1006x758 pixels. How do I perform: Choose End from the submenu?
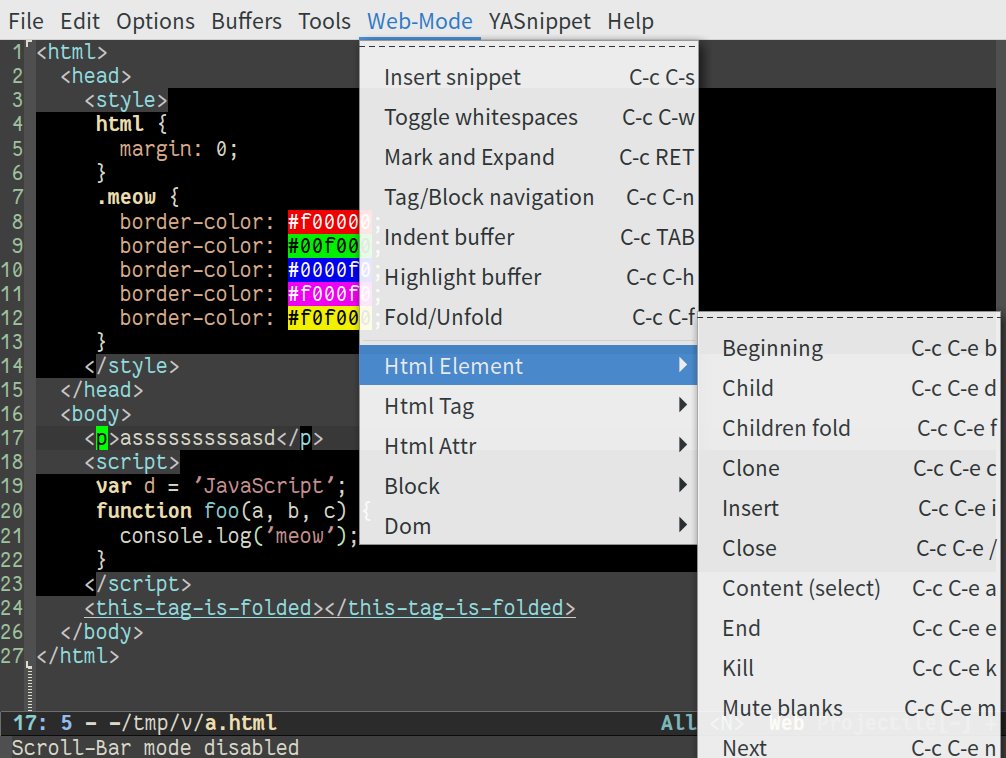pos(849,628)
